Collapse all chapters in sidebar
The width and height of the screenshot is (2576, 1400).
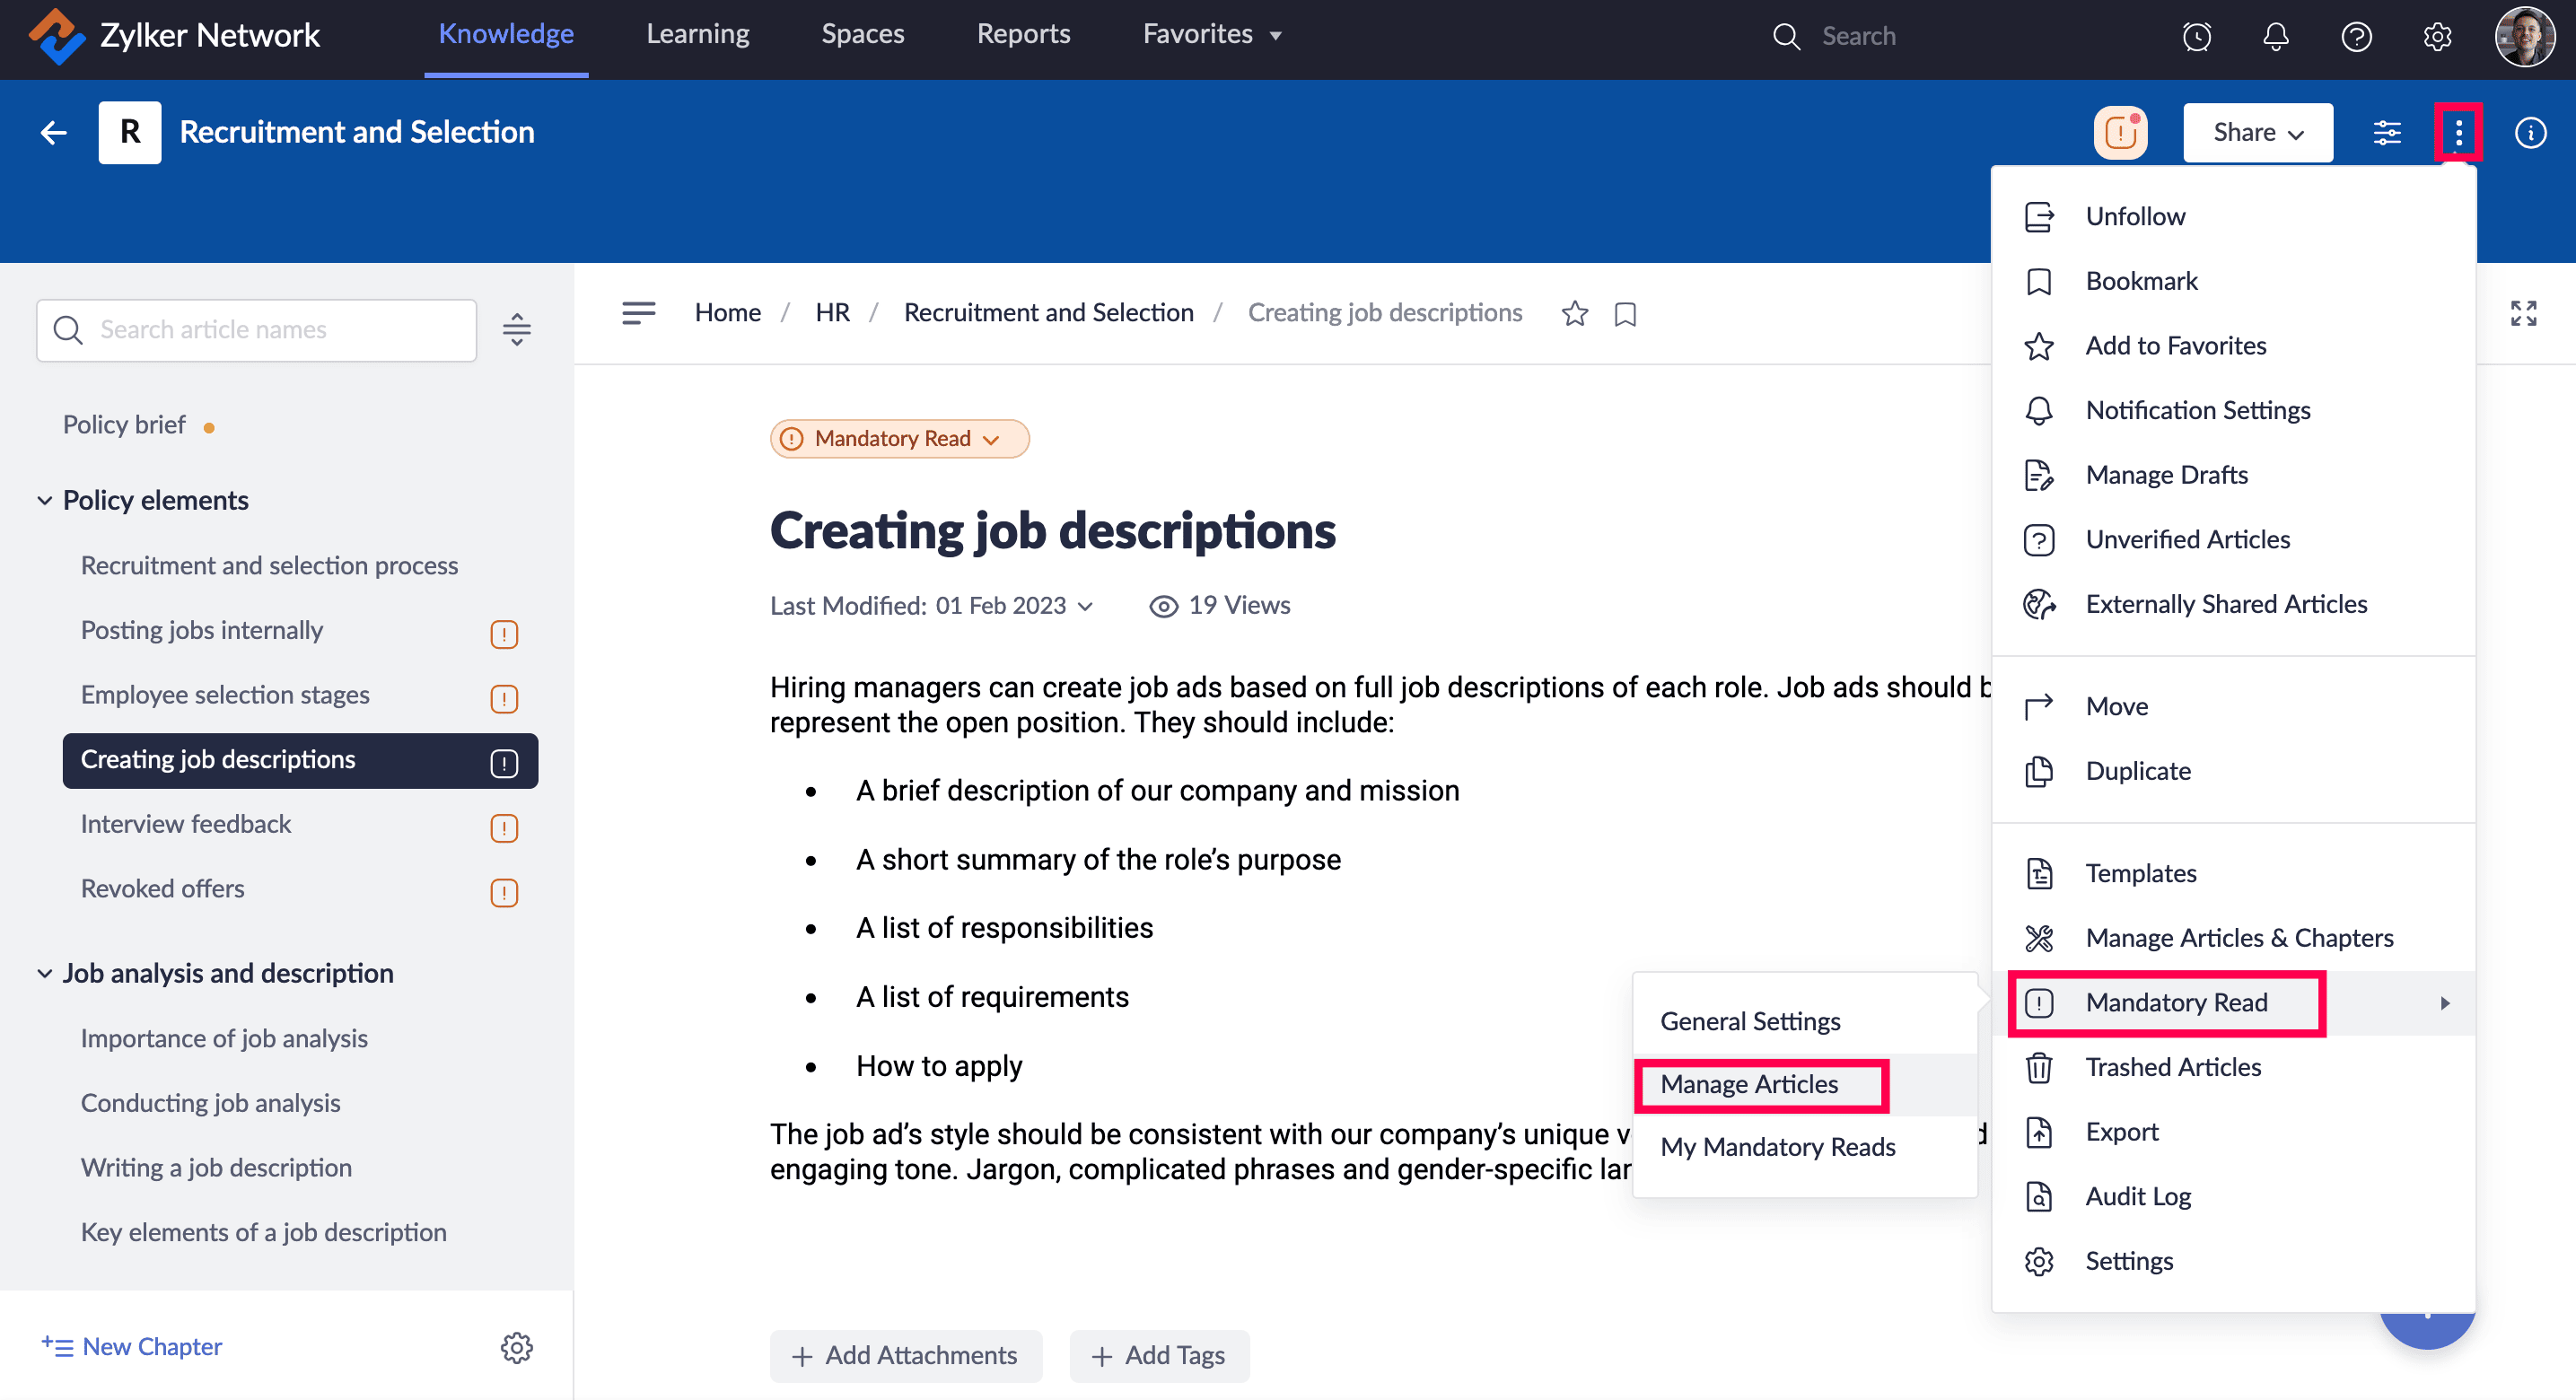point(516,329)
